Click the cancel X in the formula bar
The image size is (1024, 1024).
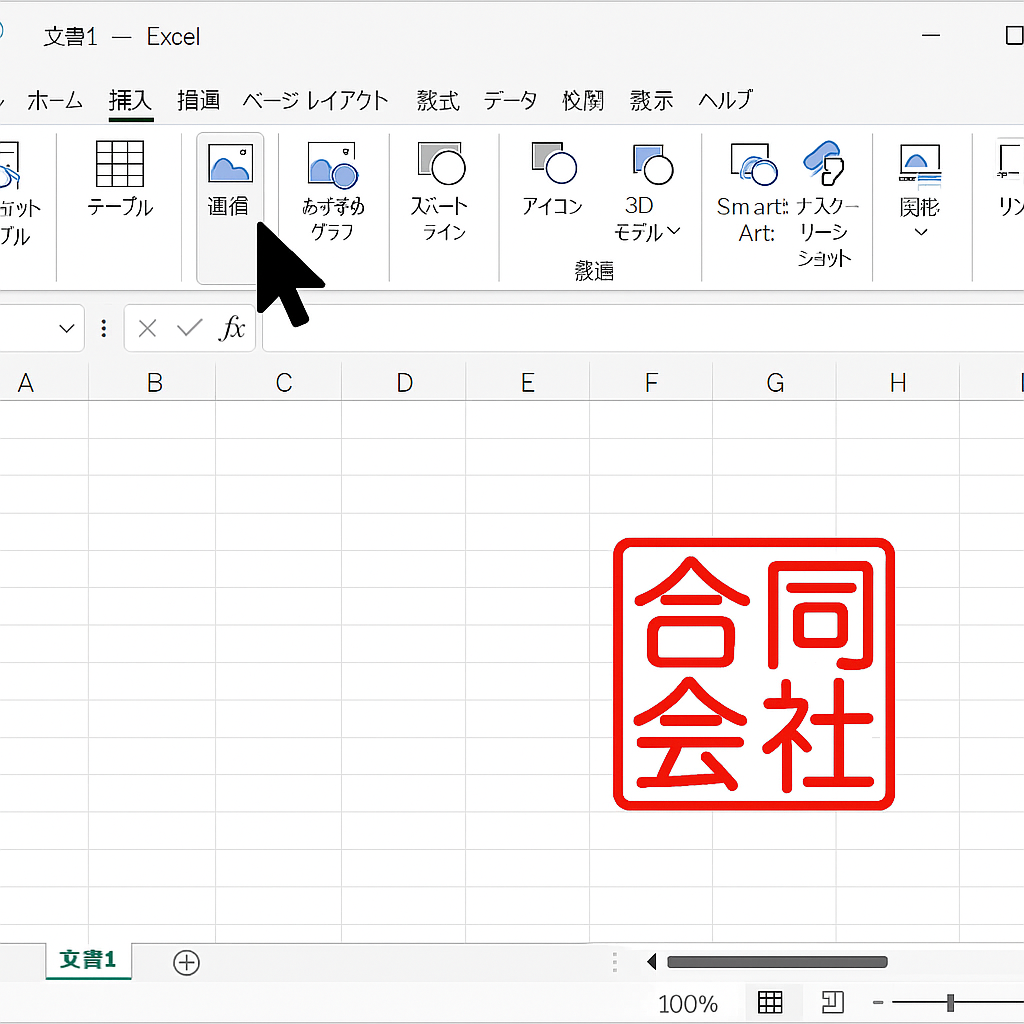click(148, 328)
